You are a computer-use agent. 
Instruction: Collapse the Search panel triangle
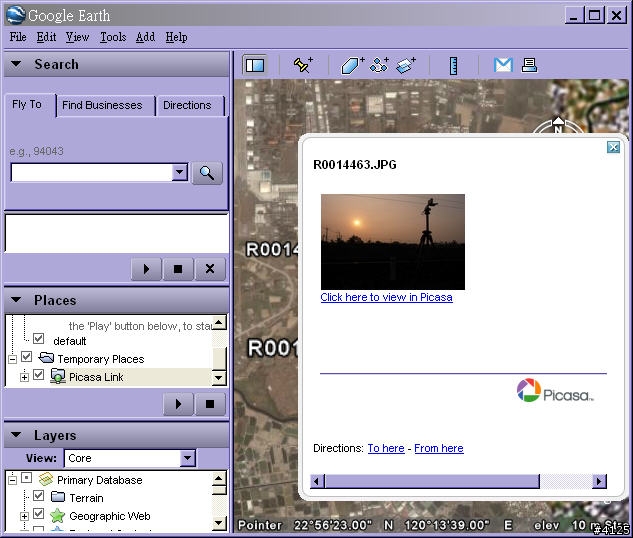pyautogui.click(x=16, y=64)
